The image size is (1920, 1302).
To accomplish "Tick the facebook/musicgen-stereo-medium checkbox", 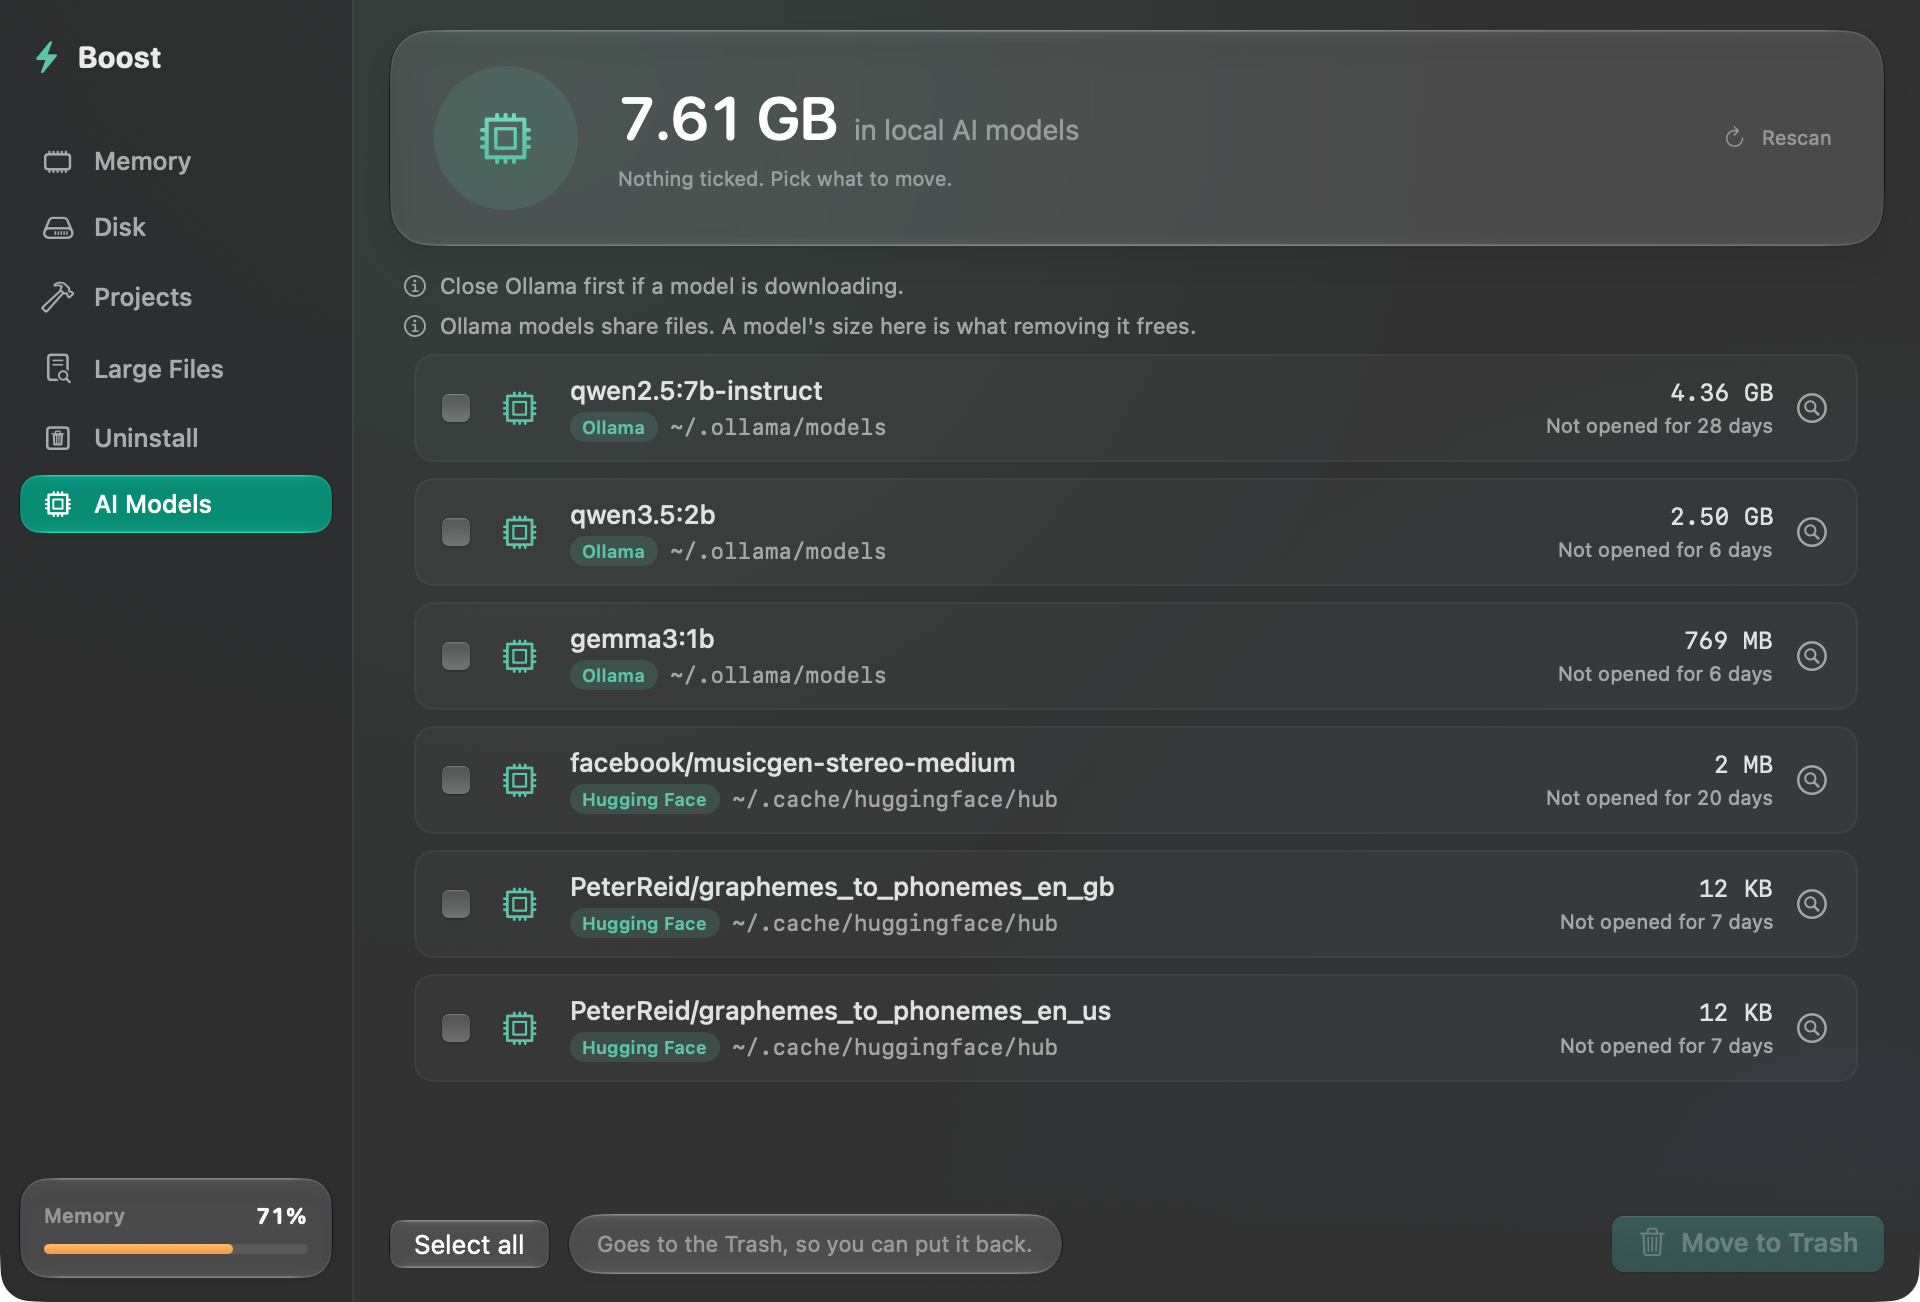I will (x=456, y=780).
